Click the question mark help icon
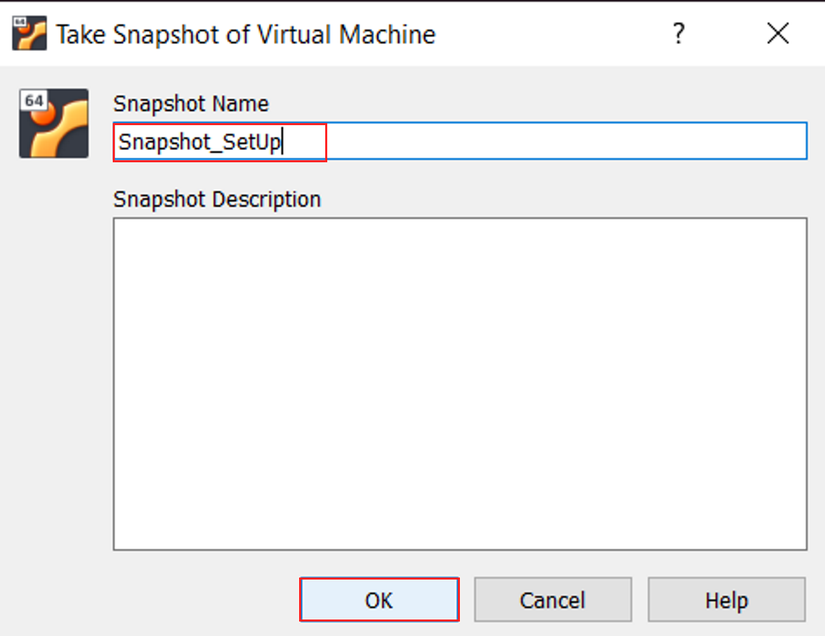This screenshot has width=825, height=636. click(679, 34)
